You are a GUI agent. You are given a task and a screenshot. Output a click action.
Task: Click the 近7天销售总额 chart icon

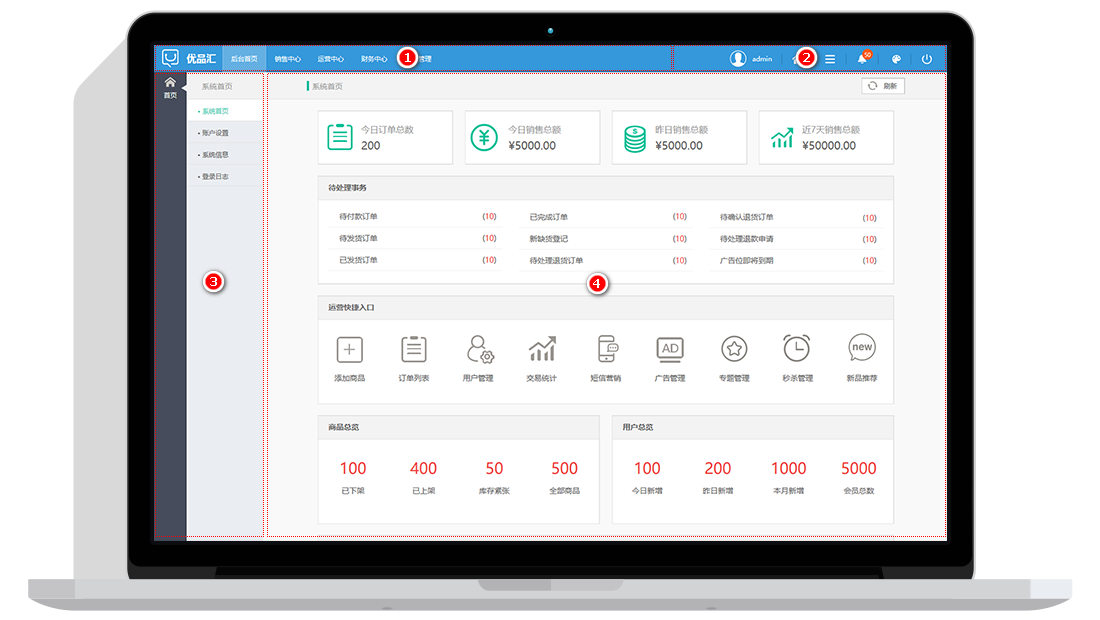click(782, 138)
